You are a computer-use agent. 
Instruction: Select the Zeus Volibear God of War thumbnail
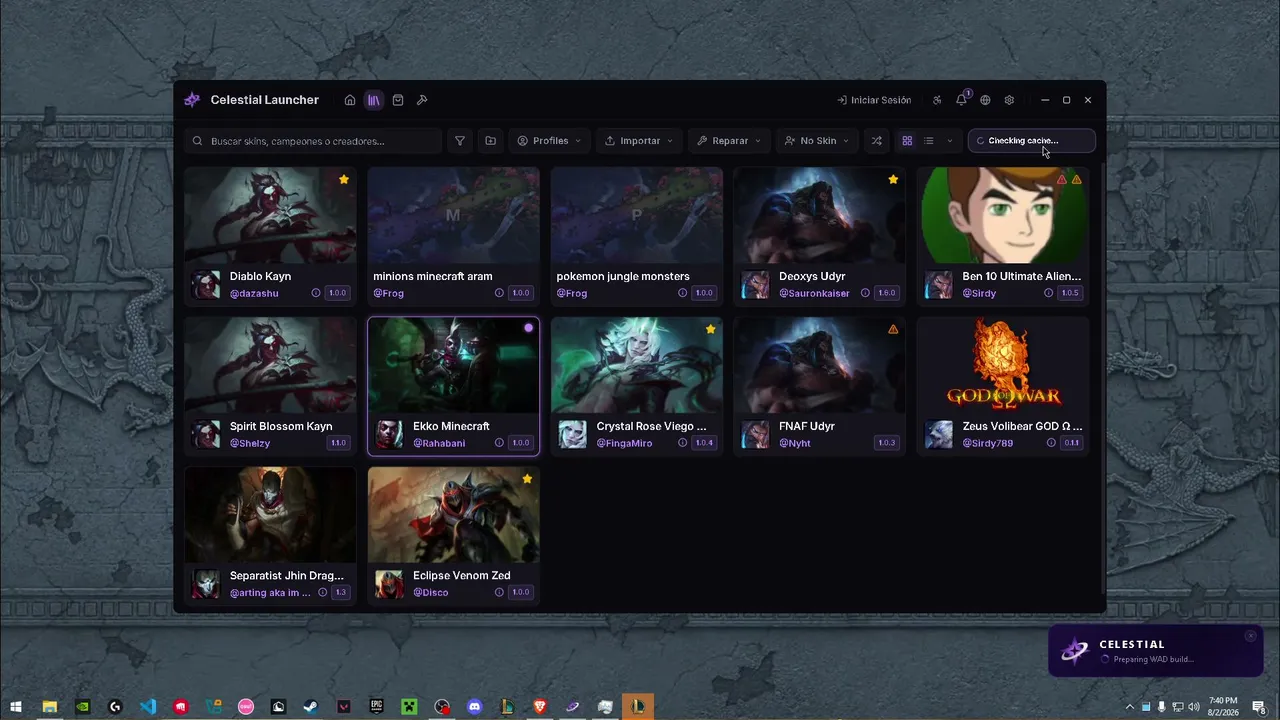coord(1003,365)
